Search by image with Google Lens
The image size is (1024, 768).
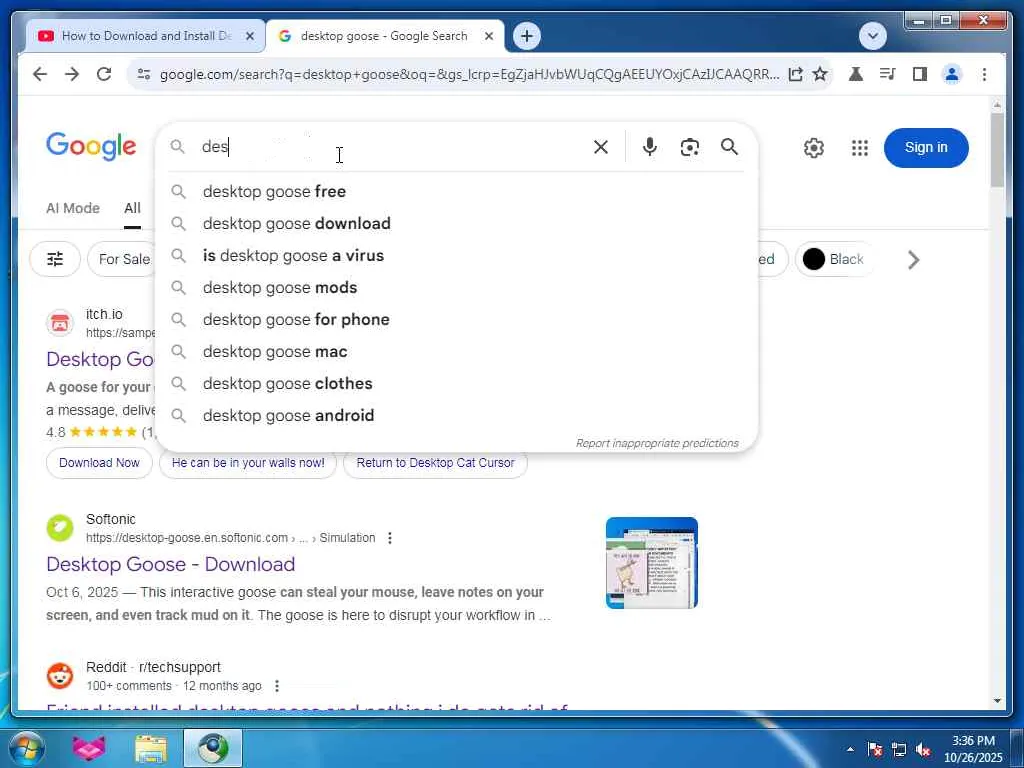tap(690, 147)
